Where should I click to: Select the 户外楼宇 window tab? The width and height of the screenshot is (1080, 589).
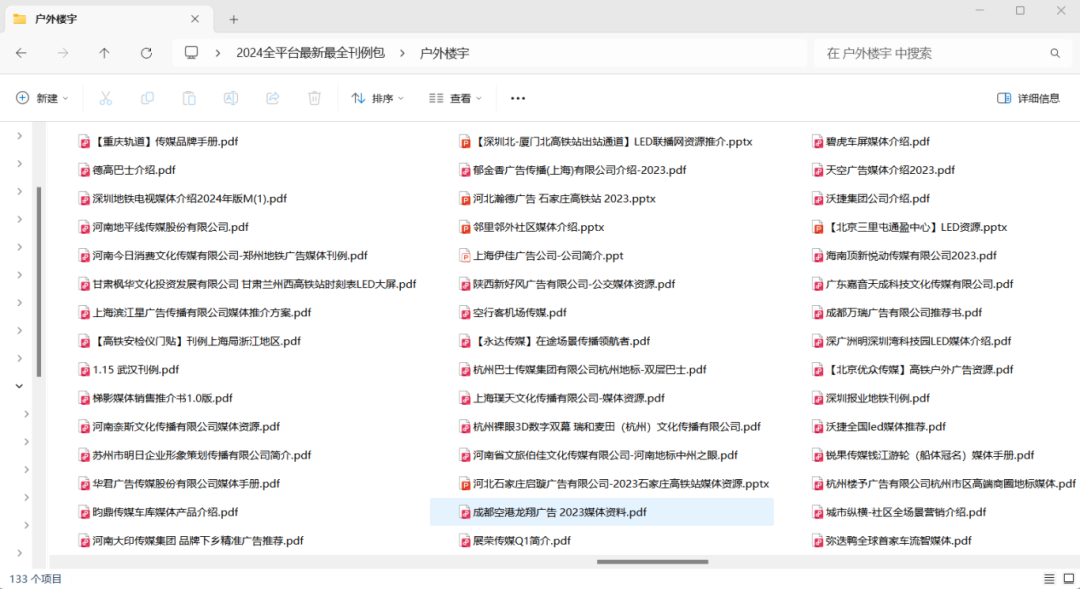click(x=108, y=19)
